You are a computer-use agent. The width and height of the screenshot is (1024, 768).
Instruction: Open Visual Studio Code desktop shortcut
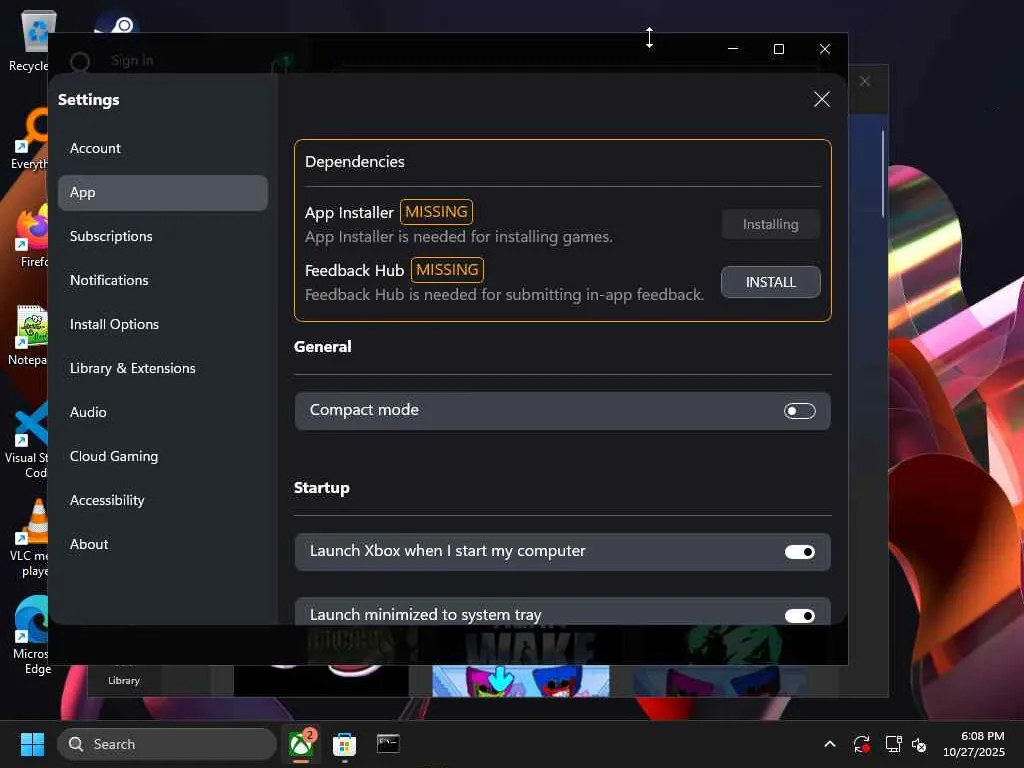[x=27, y=441]
